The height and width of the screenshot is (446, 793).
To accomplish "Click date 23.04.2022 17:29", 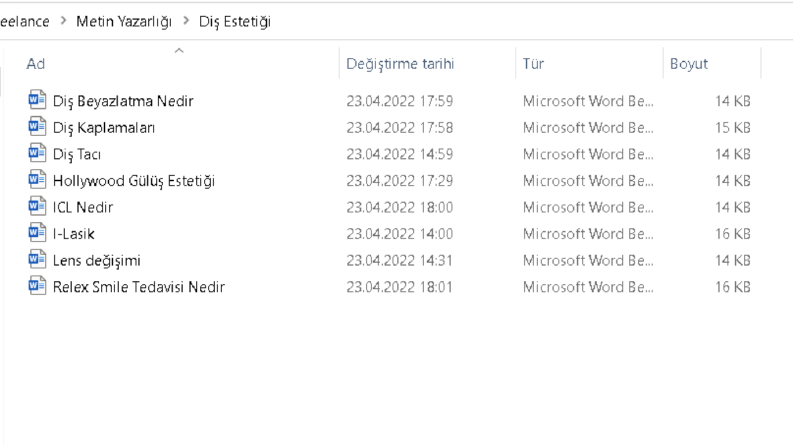I will (x=400, y=181).
